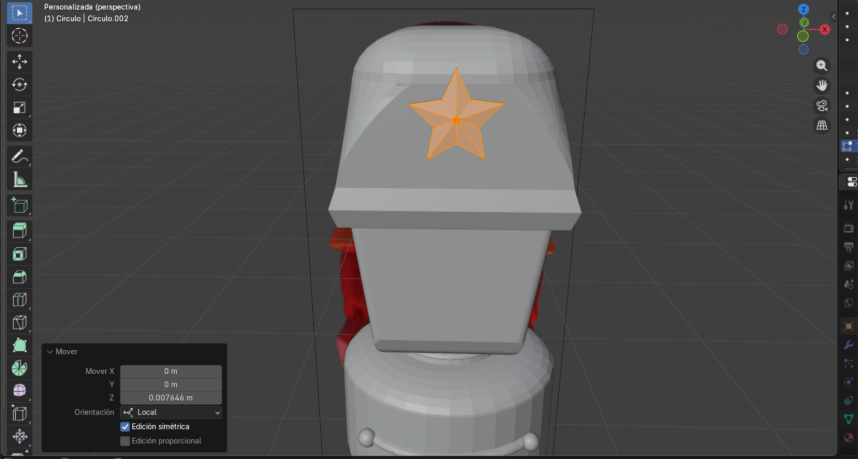This screenshot has width=858, height=459.
Task: Select the Smooth vertices tool
Action: [x=19, y=391]
